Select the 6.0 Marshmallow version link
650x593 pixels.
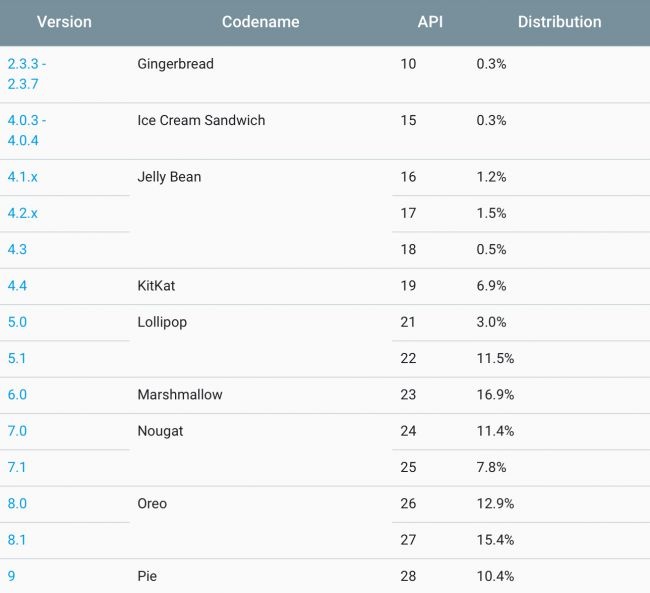(x=18, y=395)
